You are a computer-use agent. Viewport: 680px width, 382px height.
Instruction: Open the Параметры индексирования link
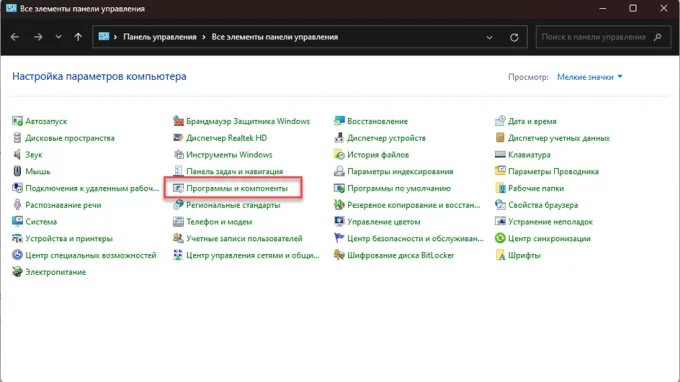coord(400,171)
